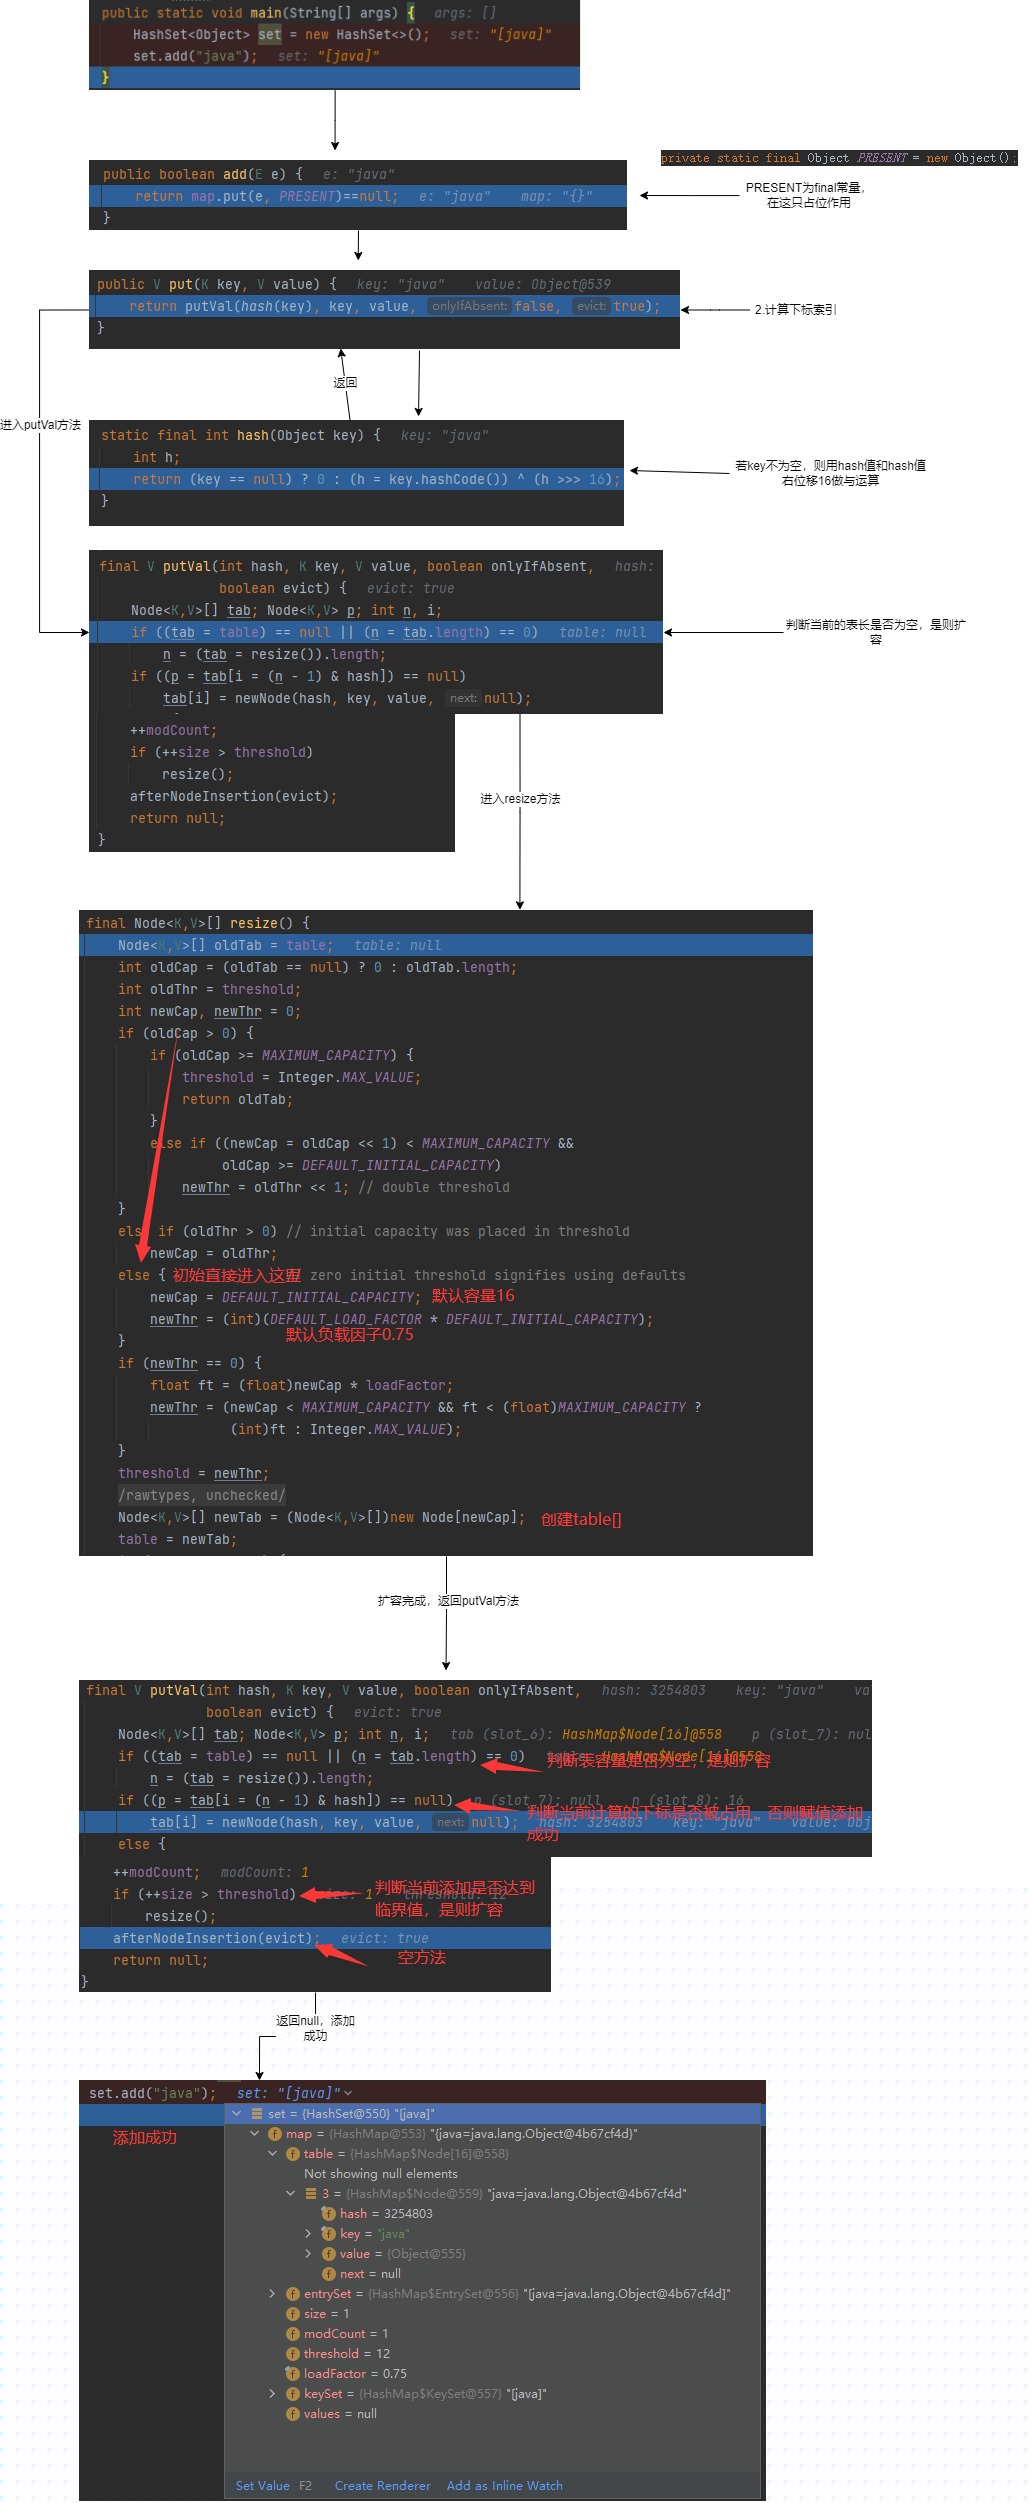Click the field icon beside size = 1

click(293, 2313)
